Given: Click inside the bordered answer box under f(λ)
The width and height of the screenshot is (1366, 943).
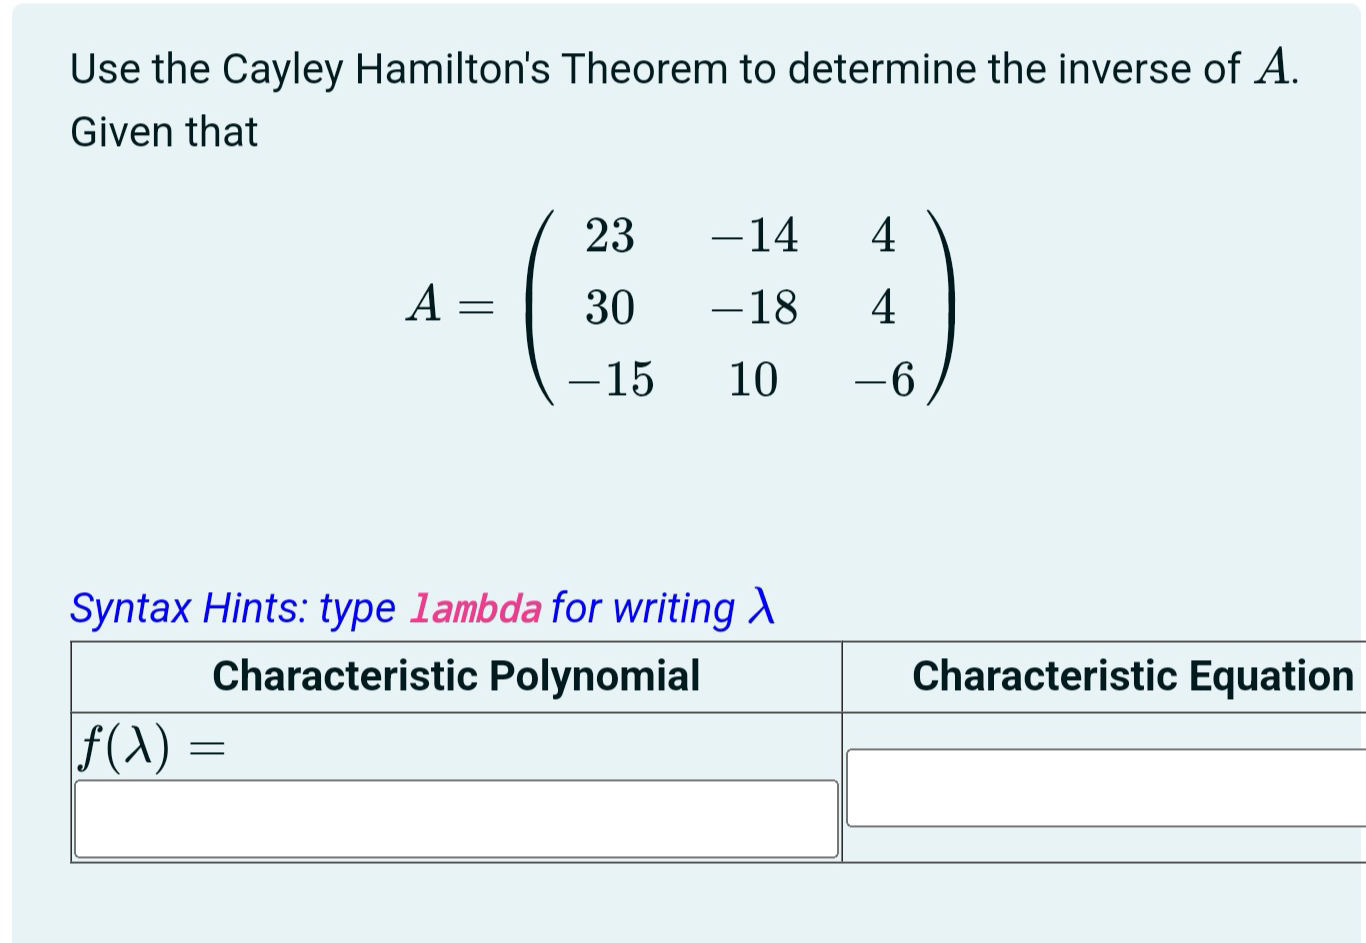Looking at the screenshot, I should (455, 818).
